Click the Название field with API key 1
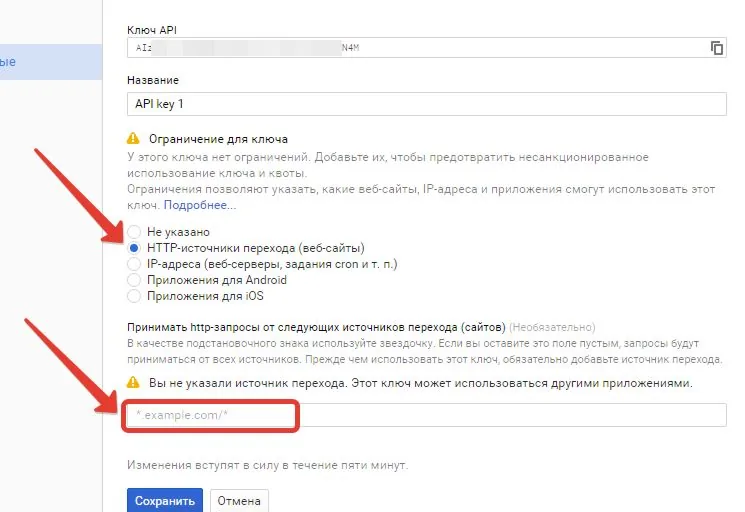The width and height of the screenshot is (745, 512). point(427,104)
